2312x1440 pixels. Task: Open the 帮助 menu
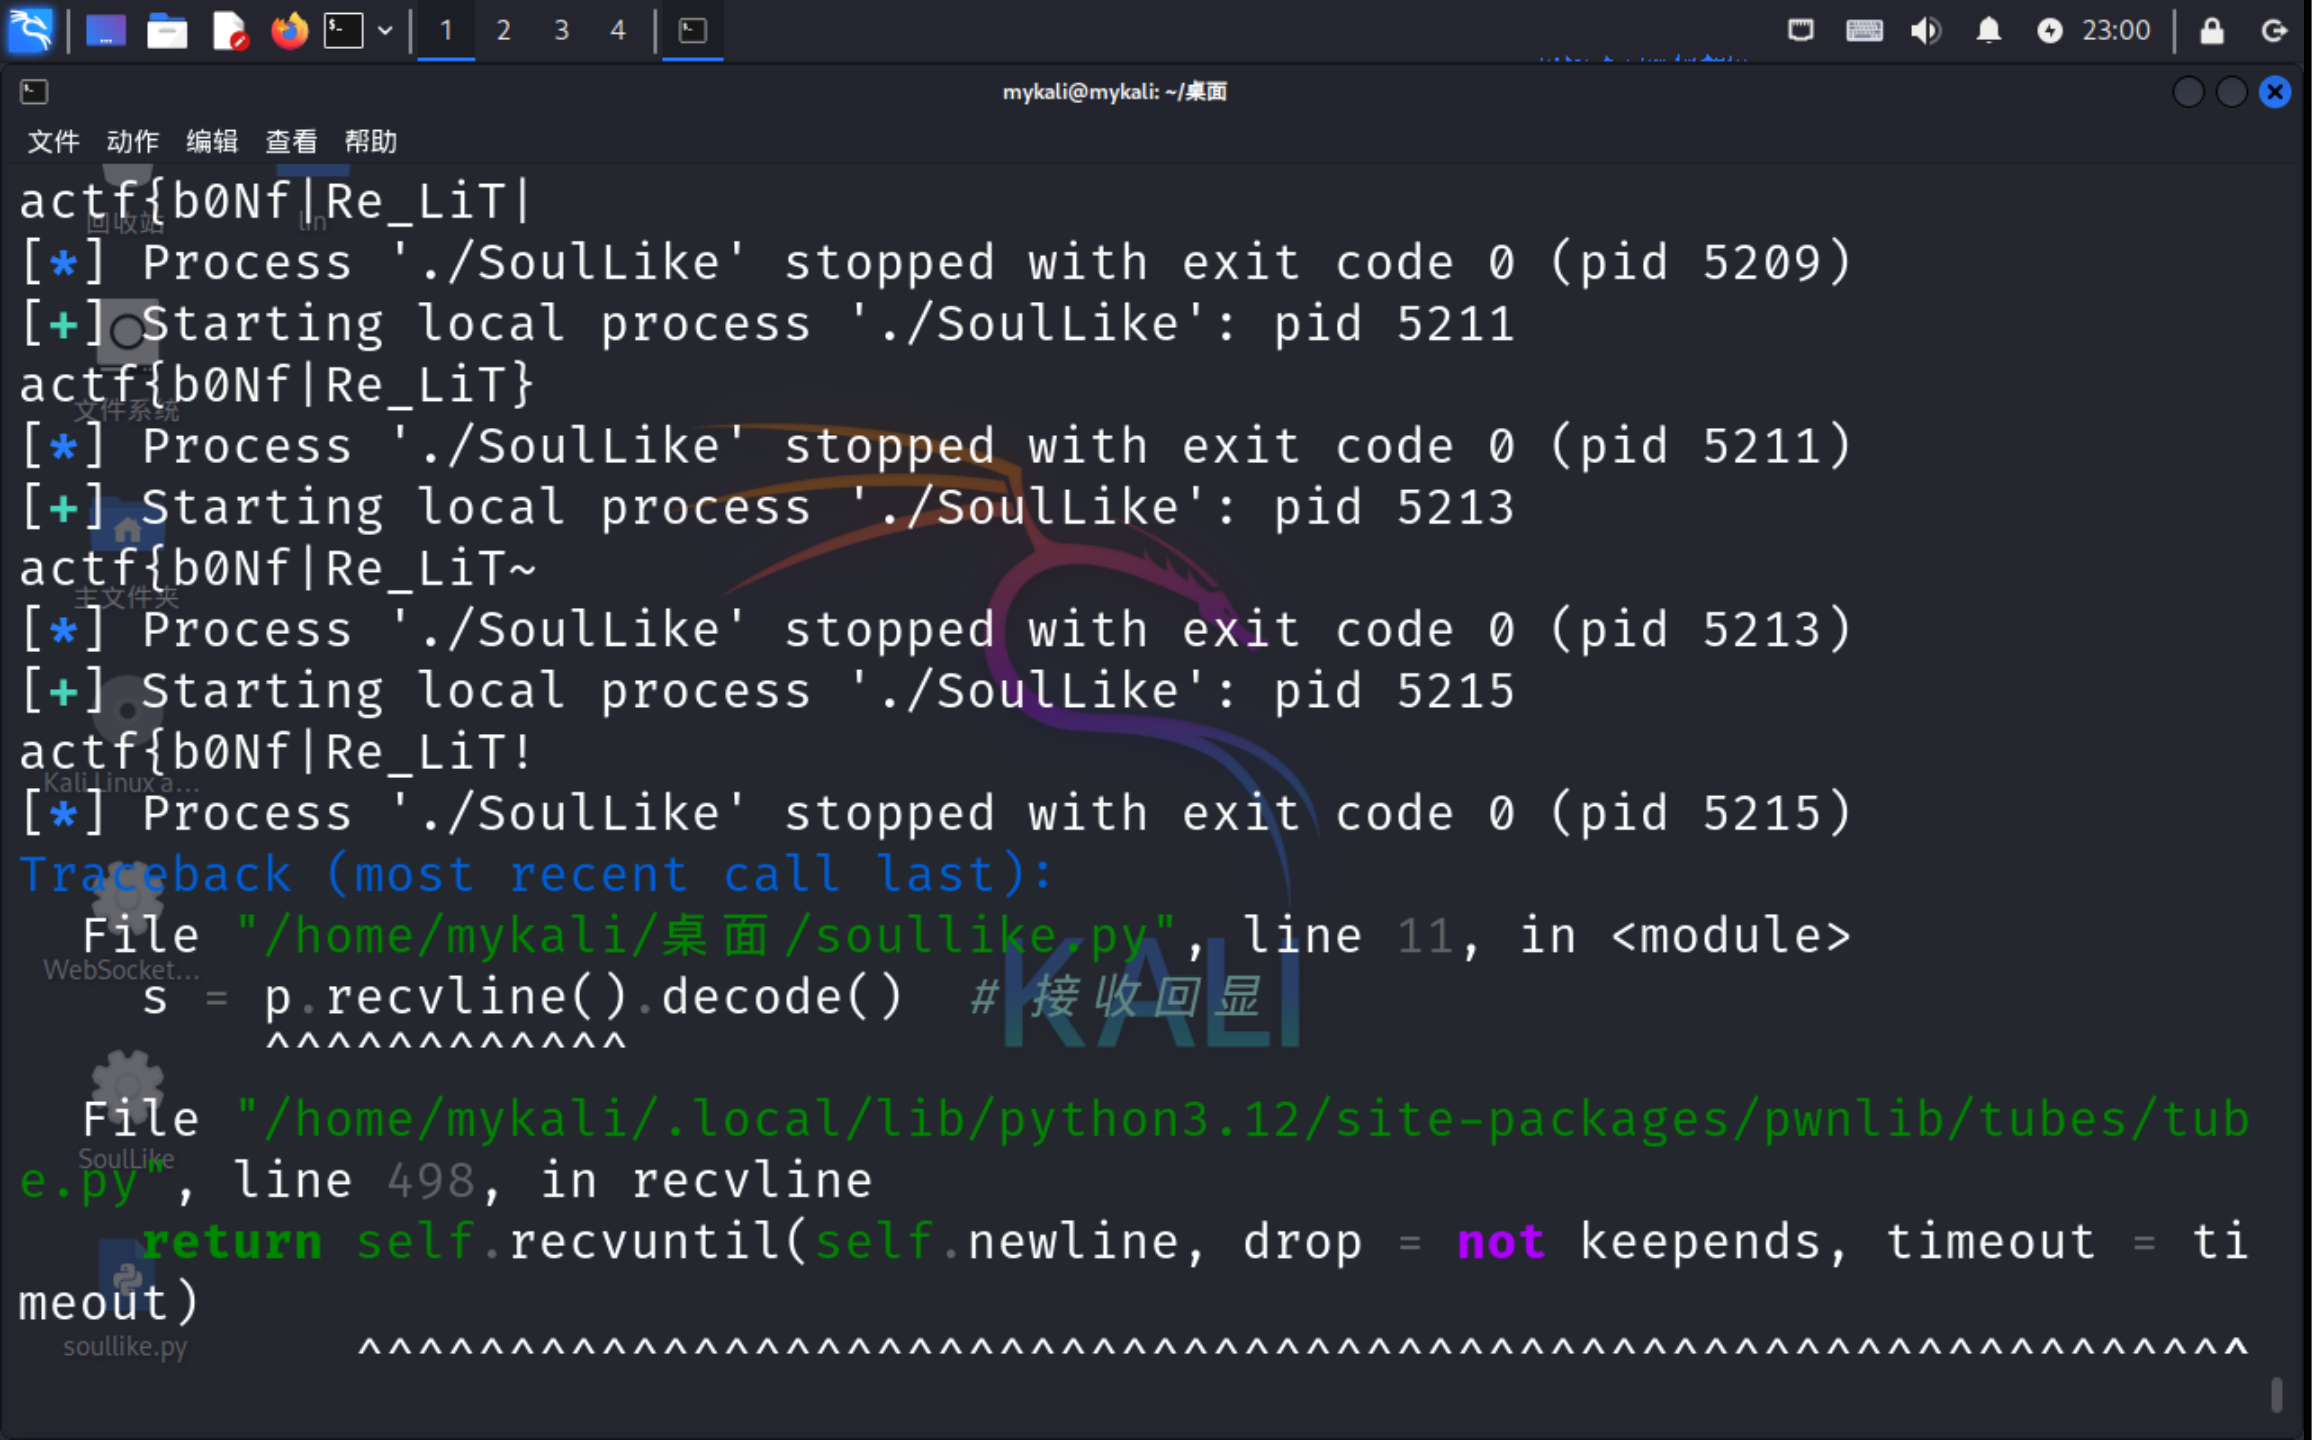[371, 141]
